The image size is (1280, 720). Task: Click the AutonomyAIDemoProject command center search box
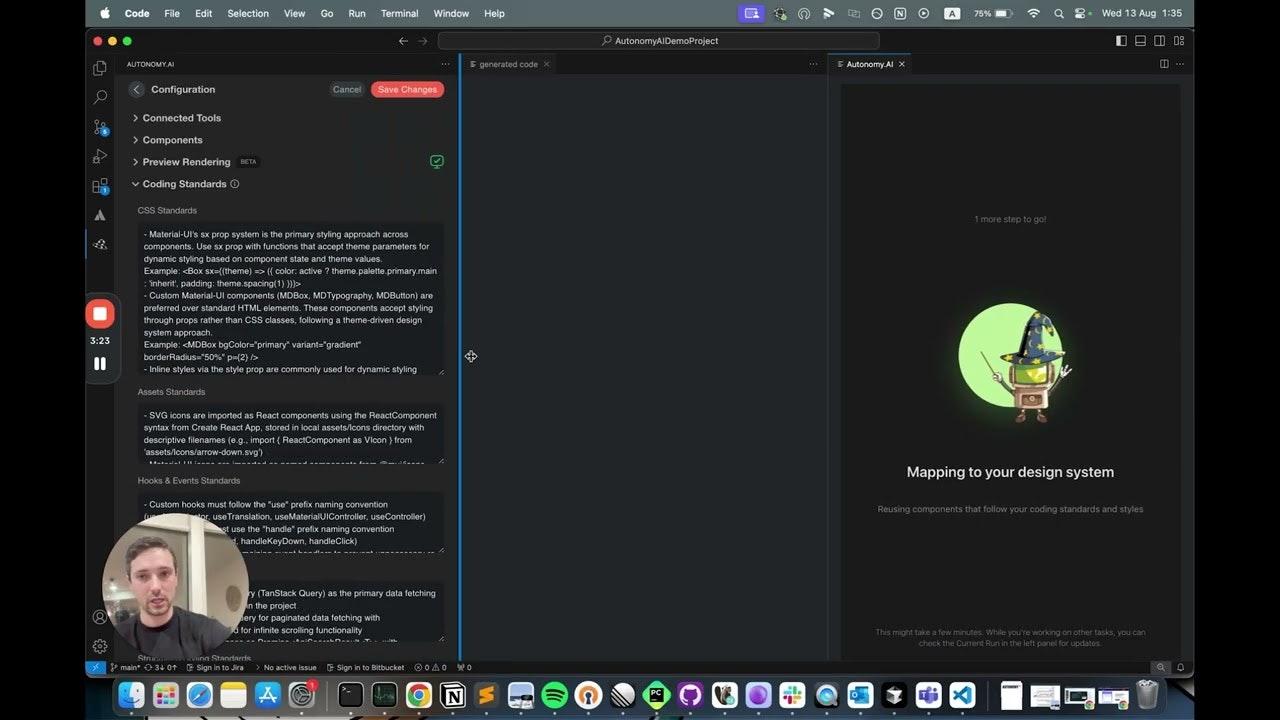(x=659, y=41)
